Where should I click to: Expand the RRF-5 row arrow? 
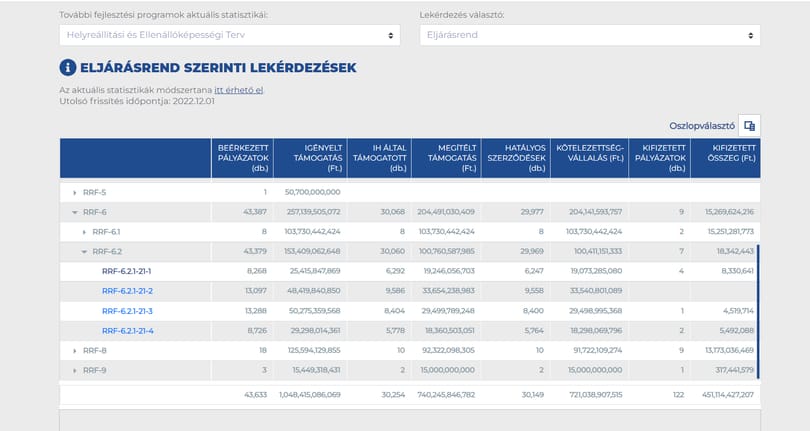coord(74,193)
